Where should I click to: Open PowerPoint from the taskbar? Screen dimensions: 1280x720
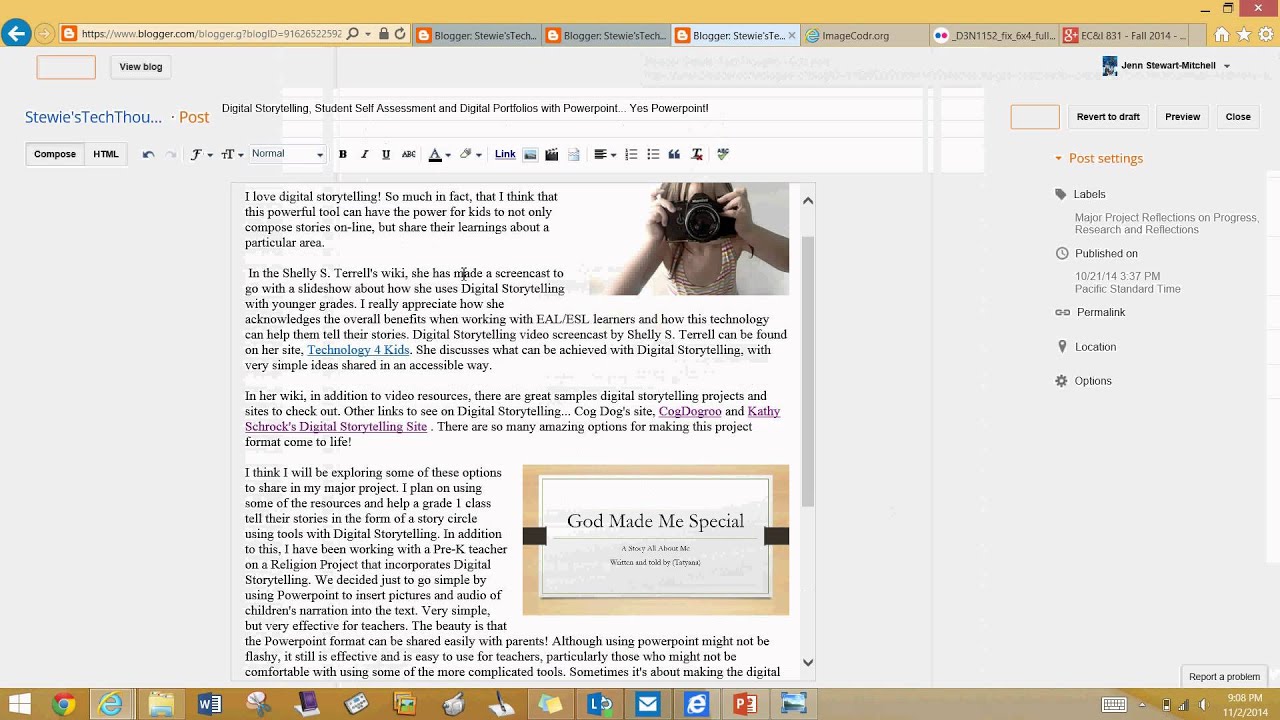point(745,705)
